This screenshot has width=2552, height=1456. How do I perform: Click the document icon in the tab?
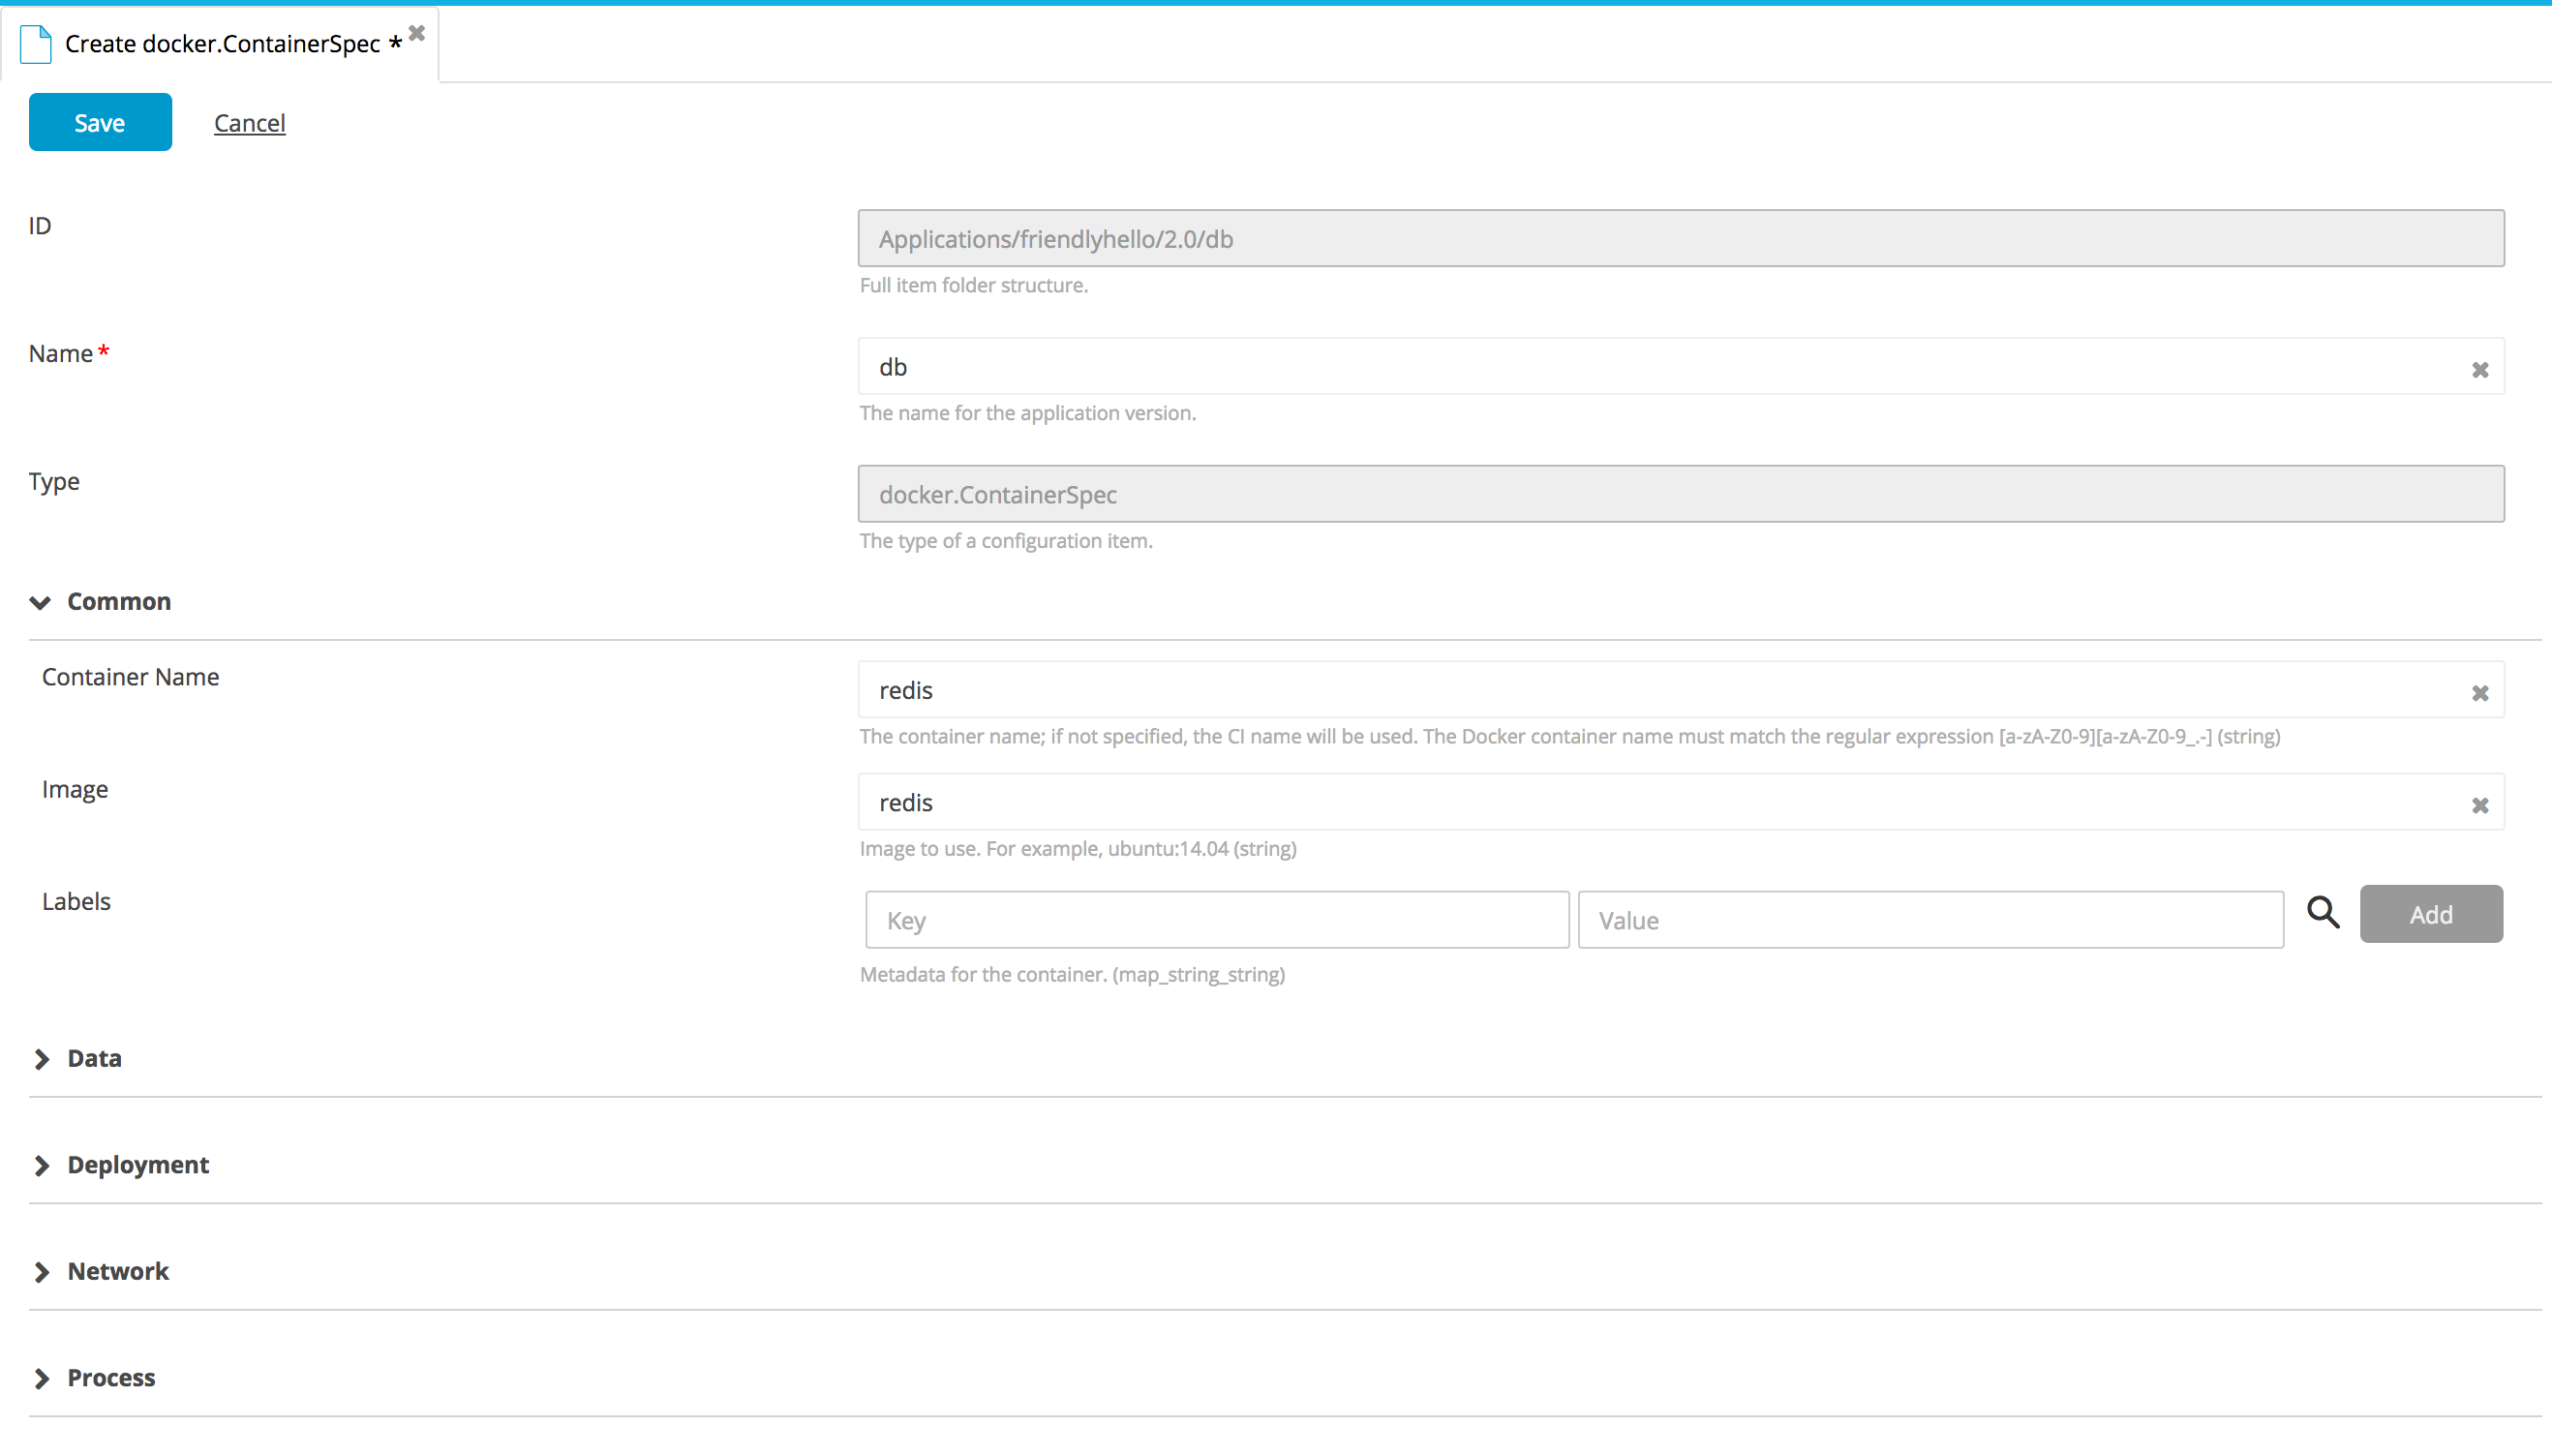(36, 44)
